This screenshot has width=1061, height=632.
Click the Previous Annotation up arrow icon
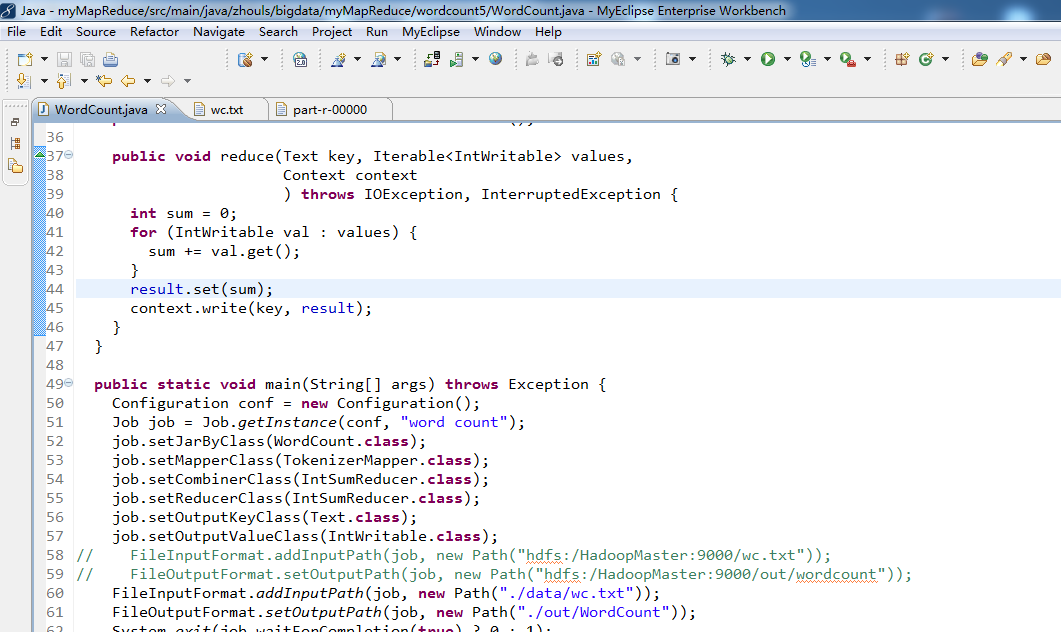[64, 81]
